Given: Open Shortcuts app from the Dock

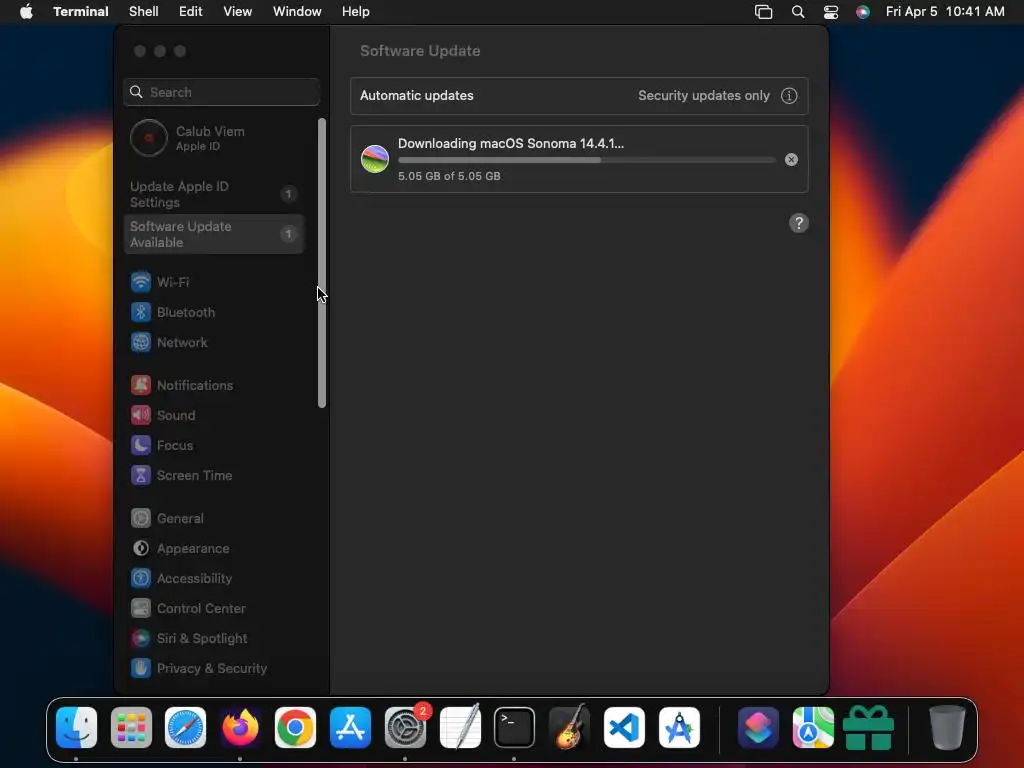Looking at the screenshot, I should pos(758,728).
